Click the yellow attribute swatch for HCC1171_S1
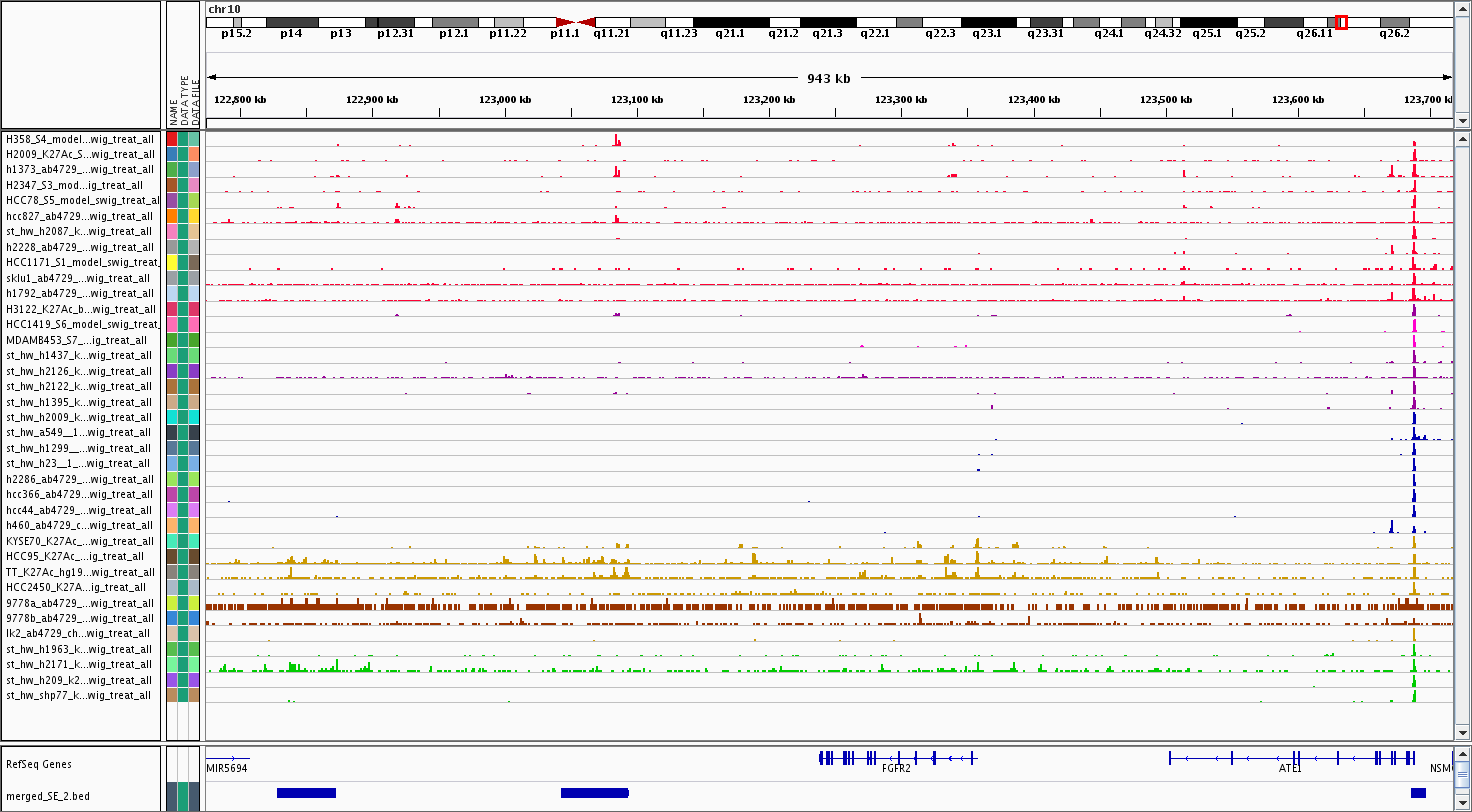The width and height of the screenshot is (1472, 812). [172, 262]
